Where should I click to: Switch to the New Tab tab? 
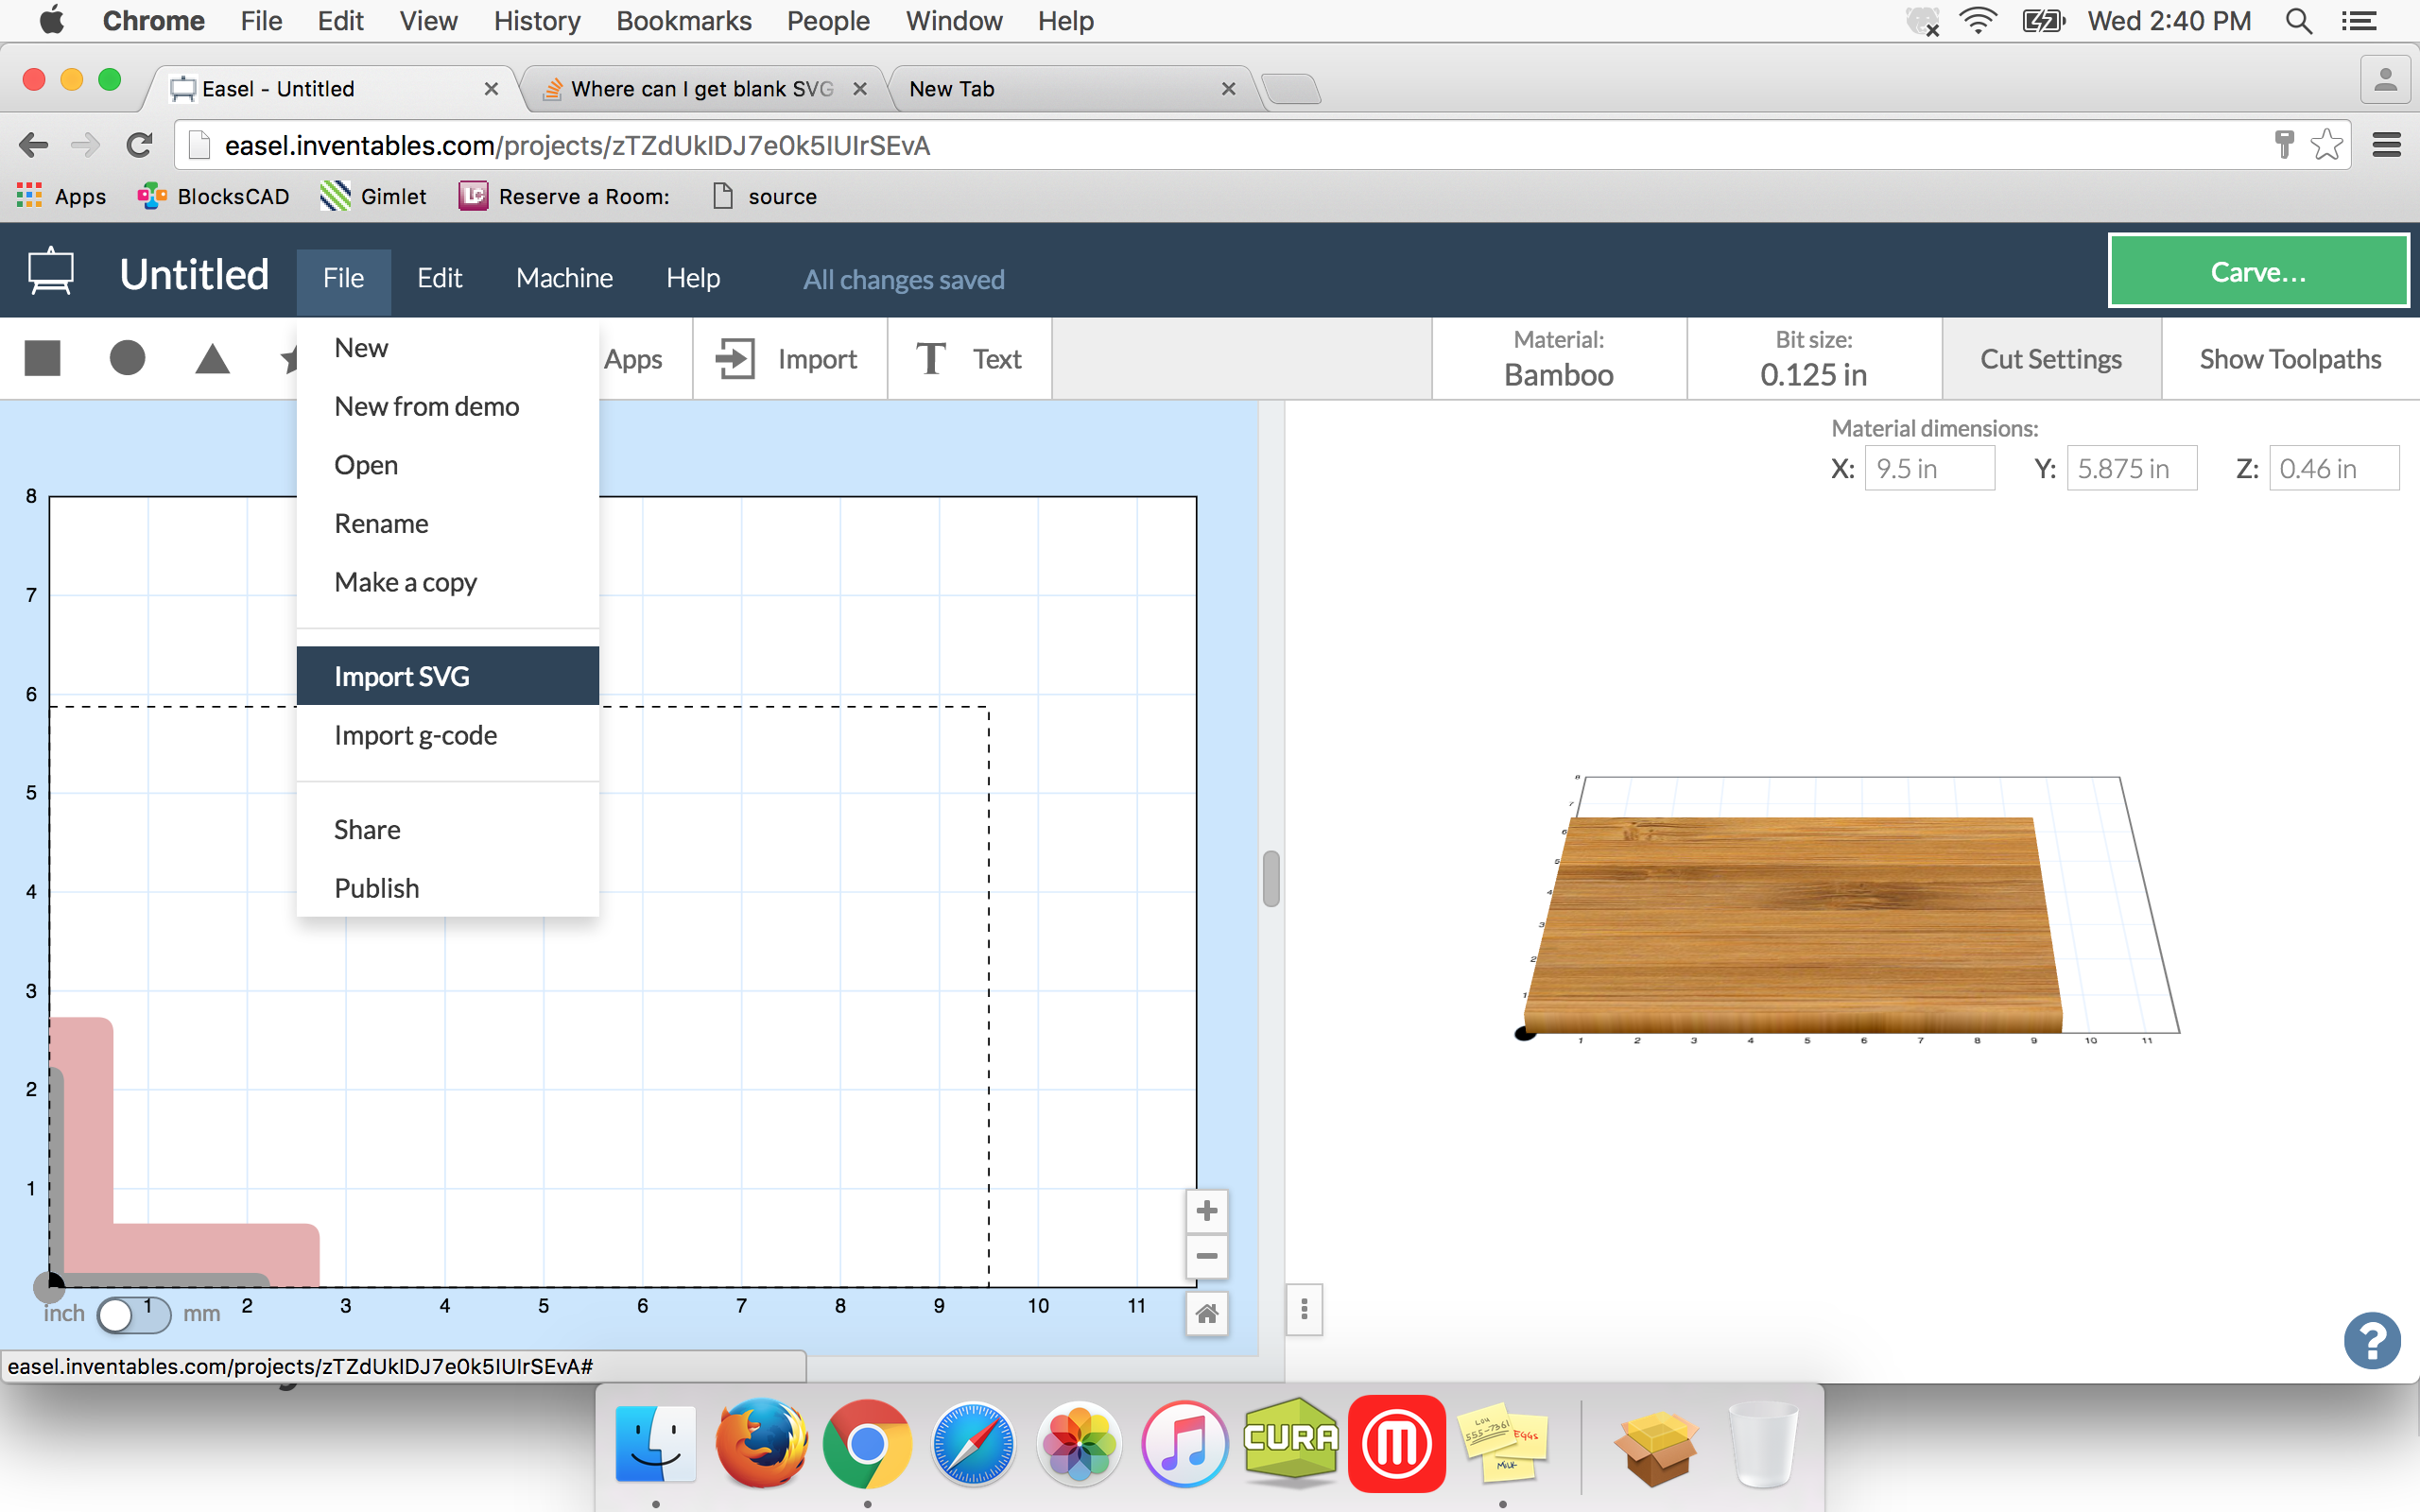click(x=1070, y=89)
